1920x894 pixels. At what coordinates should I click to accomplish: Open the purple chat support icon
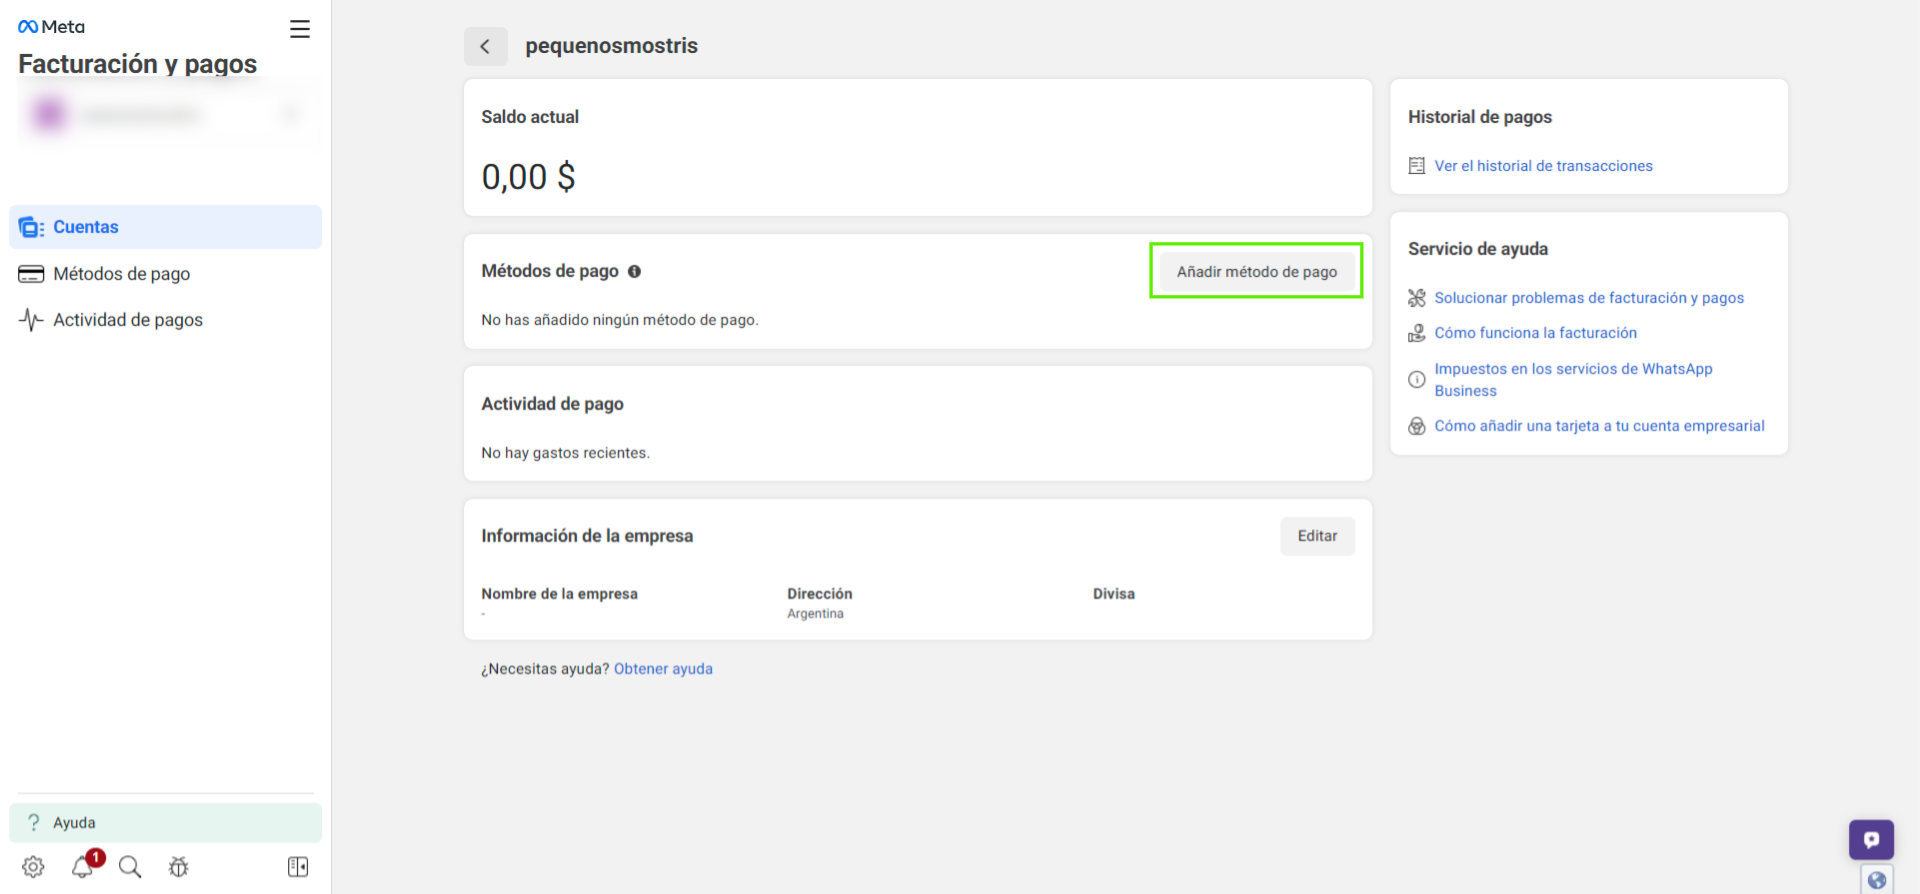coord(1870,839)
